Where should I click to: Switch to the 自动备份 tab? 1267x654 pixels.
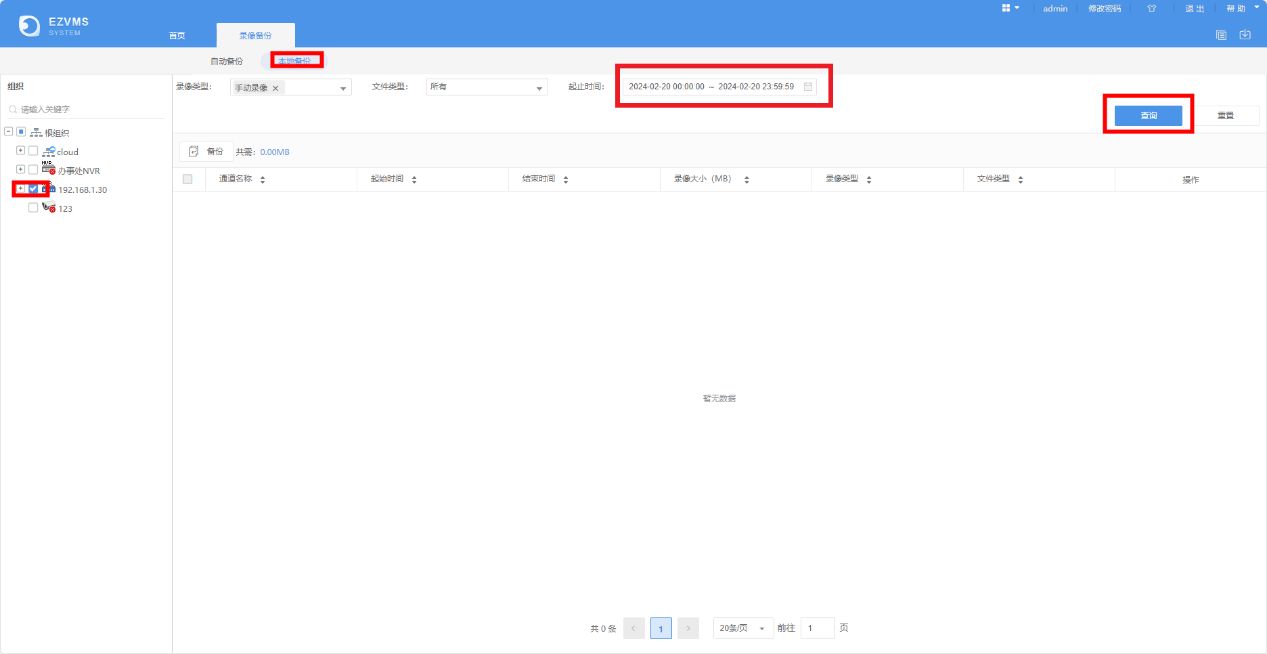tap(226, 59)
